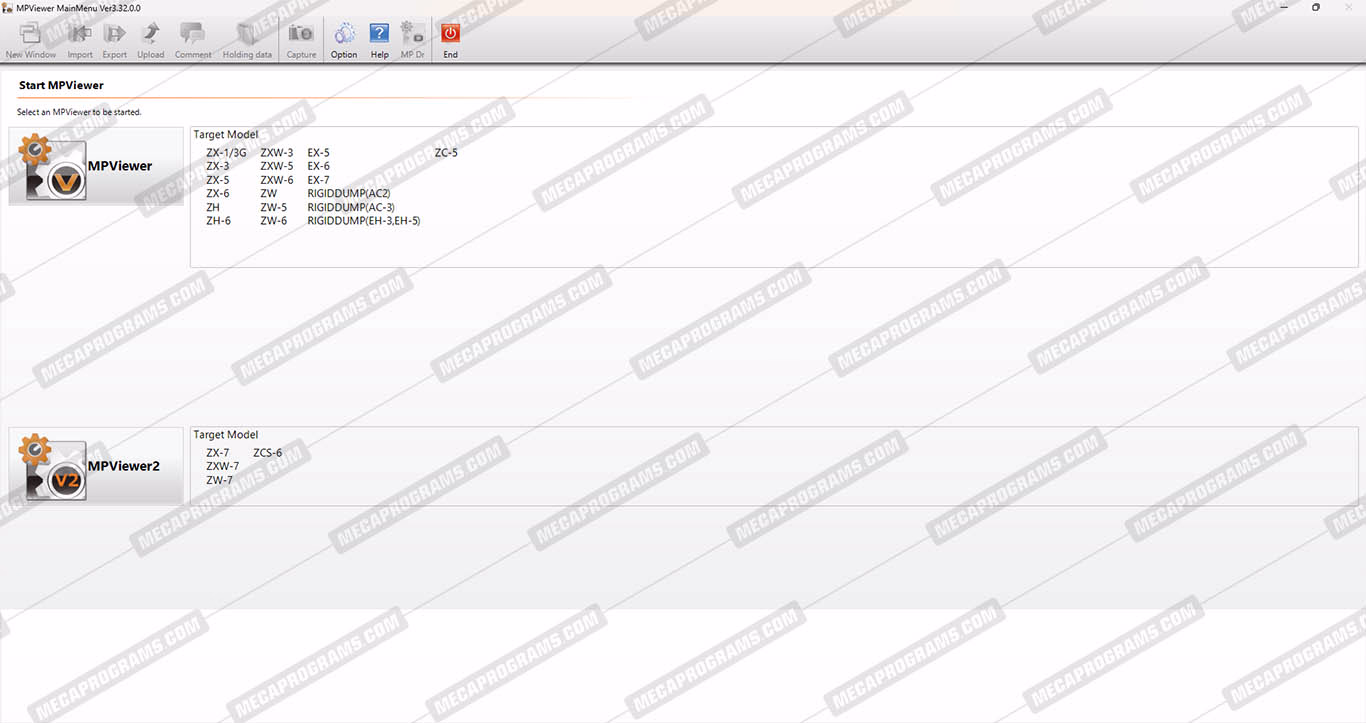This screenshot has height=723, width=1366.
Task: Launch the MP Dr tool
Action: [412, 39]
